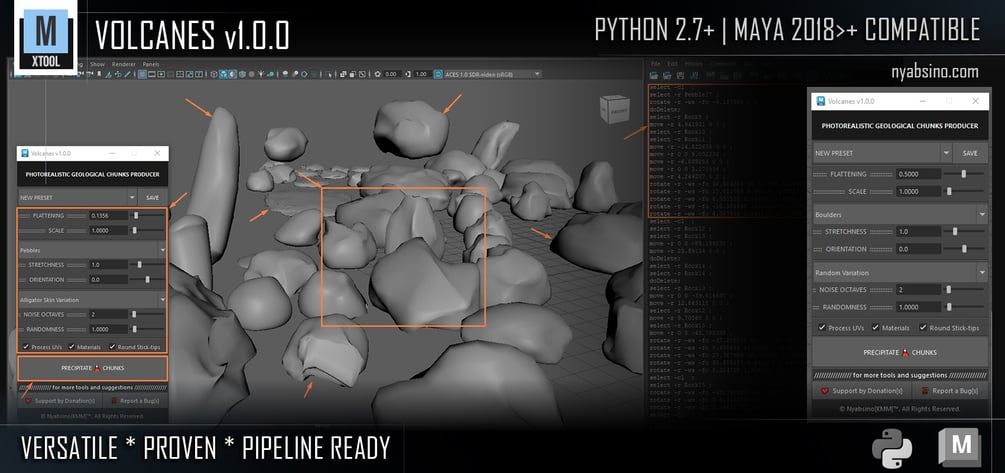Open the viewport Panels menu
1005x473 pixels.
151,64
